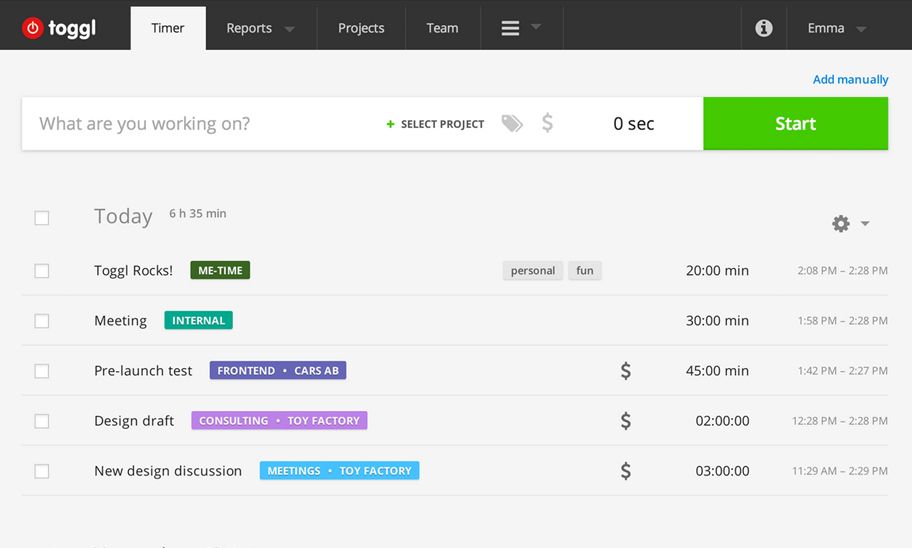Click the Toggl logo icon
912x548 pixels.
33,29
